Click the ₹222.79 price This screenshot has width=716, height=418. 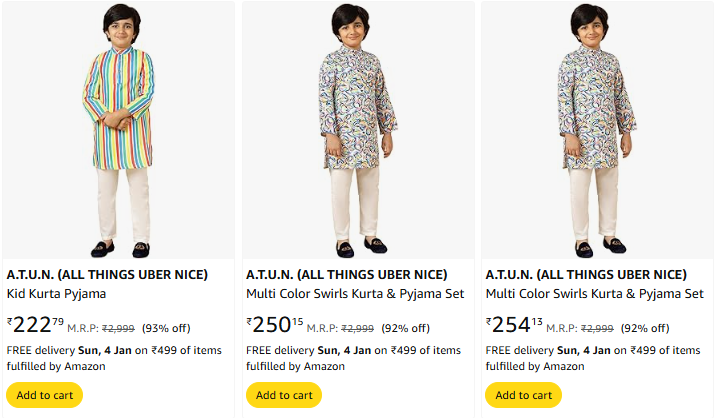pos(35,324)
